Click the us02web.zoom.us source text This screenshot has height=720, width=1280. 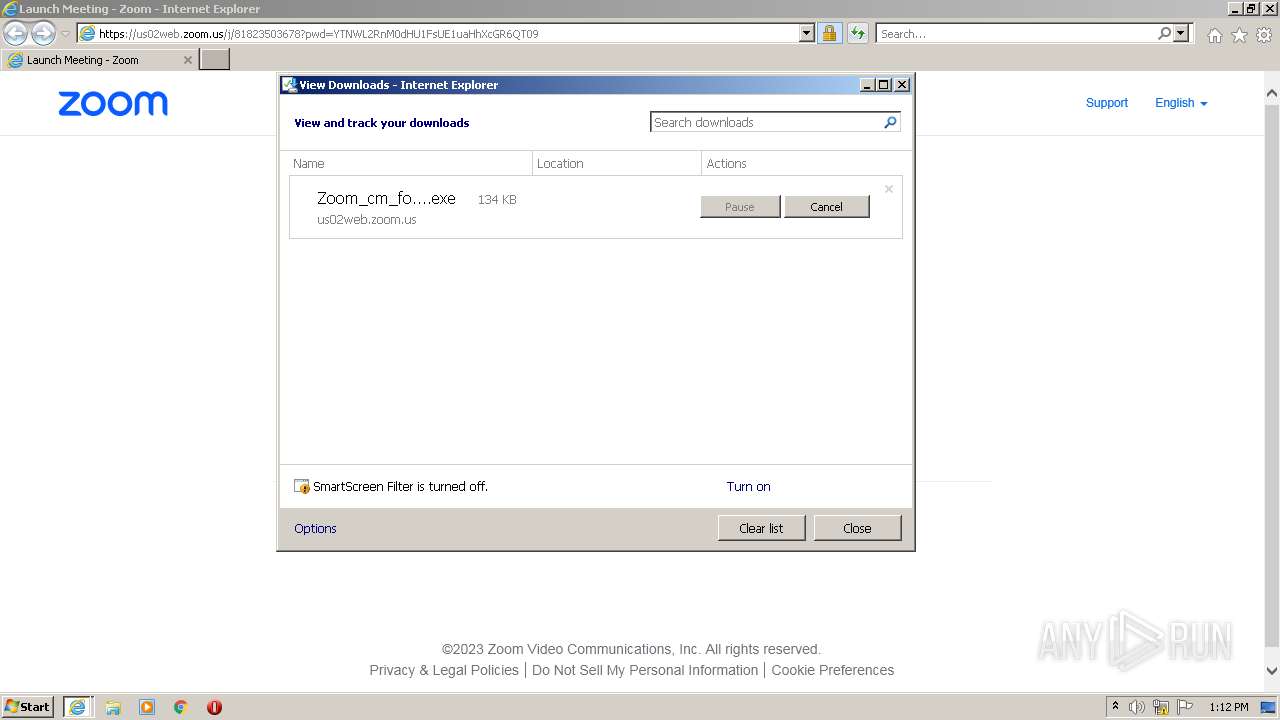point(367,219)
